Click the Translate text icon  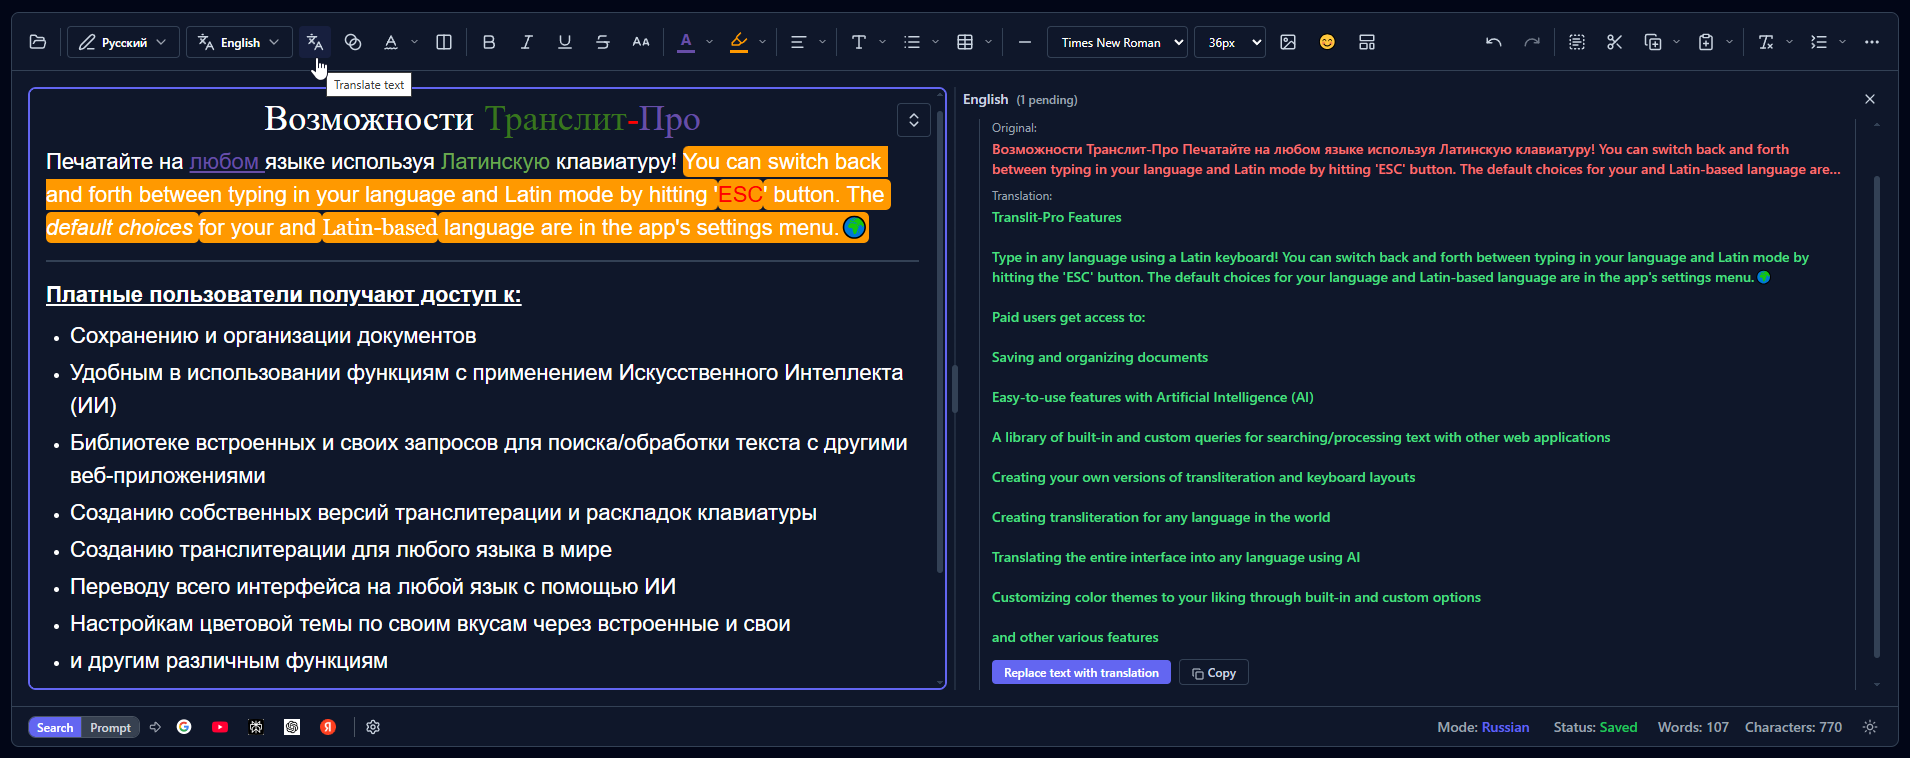pos(315,42)
